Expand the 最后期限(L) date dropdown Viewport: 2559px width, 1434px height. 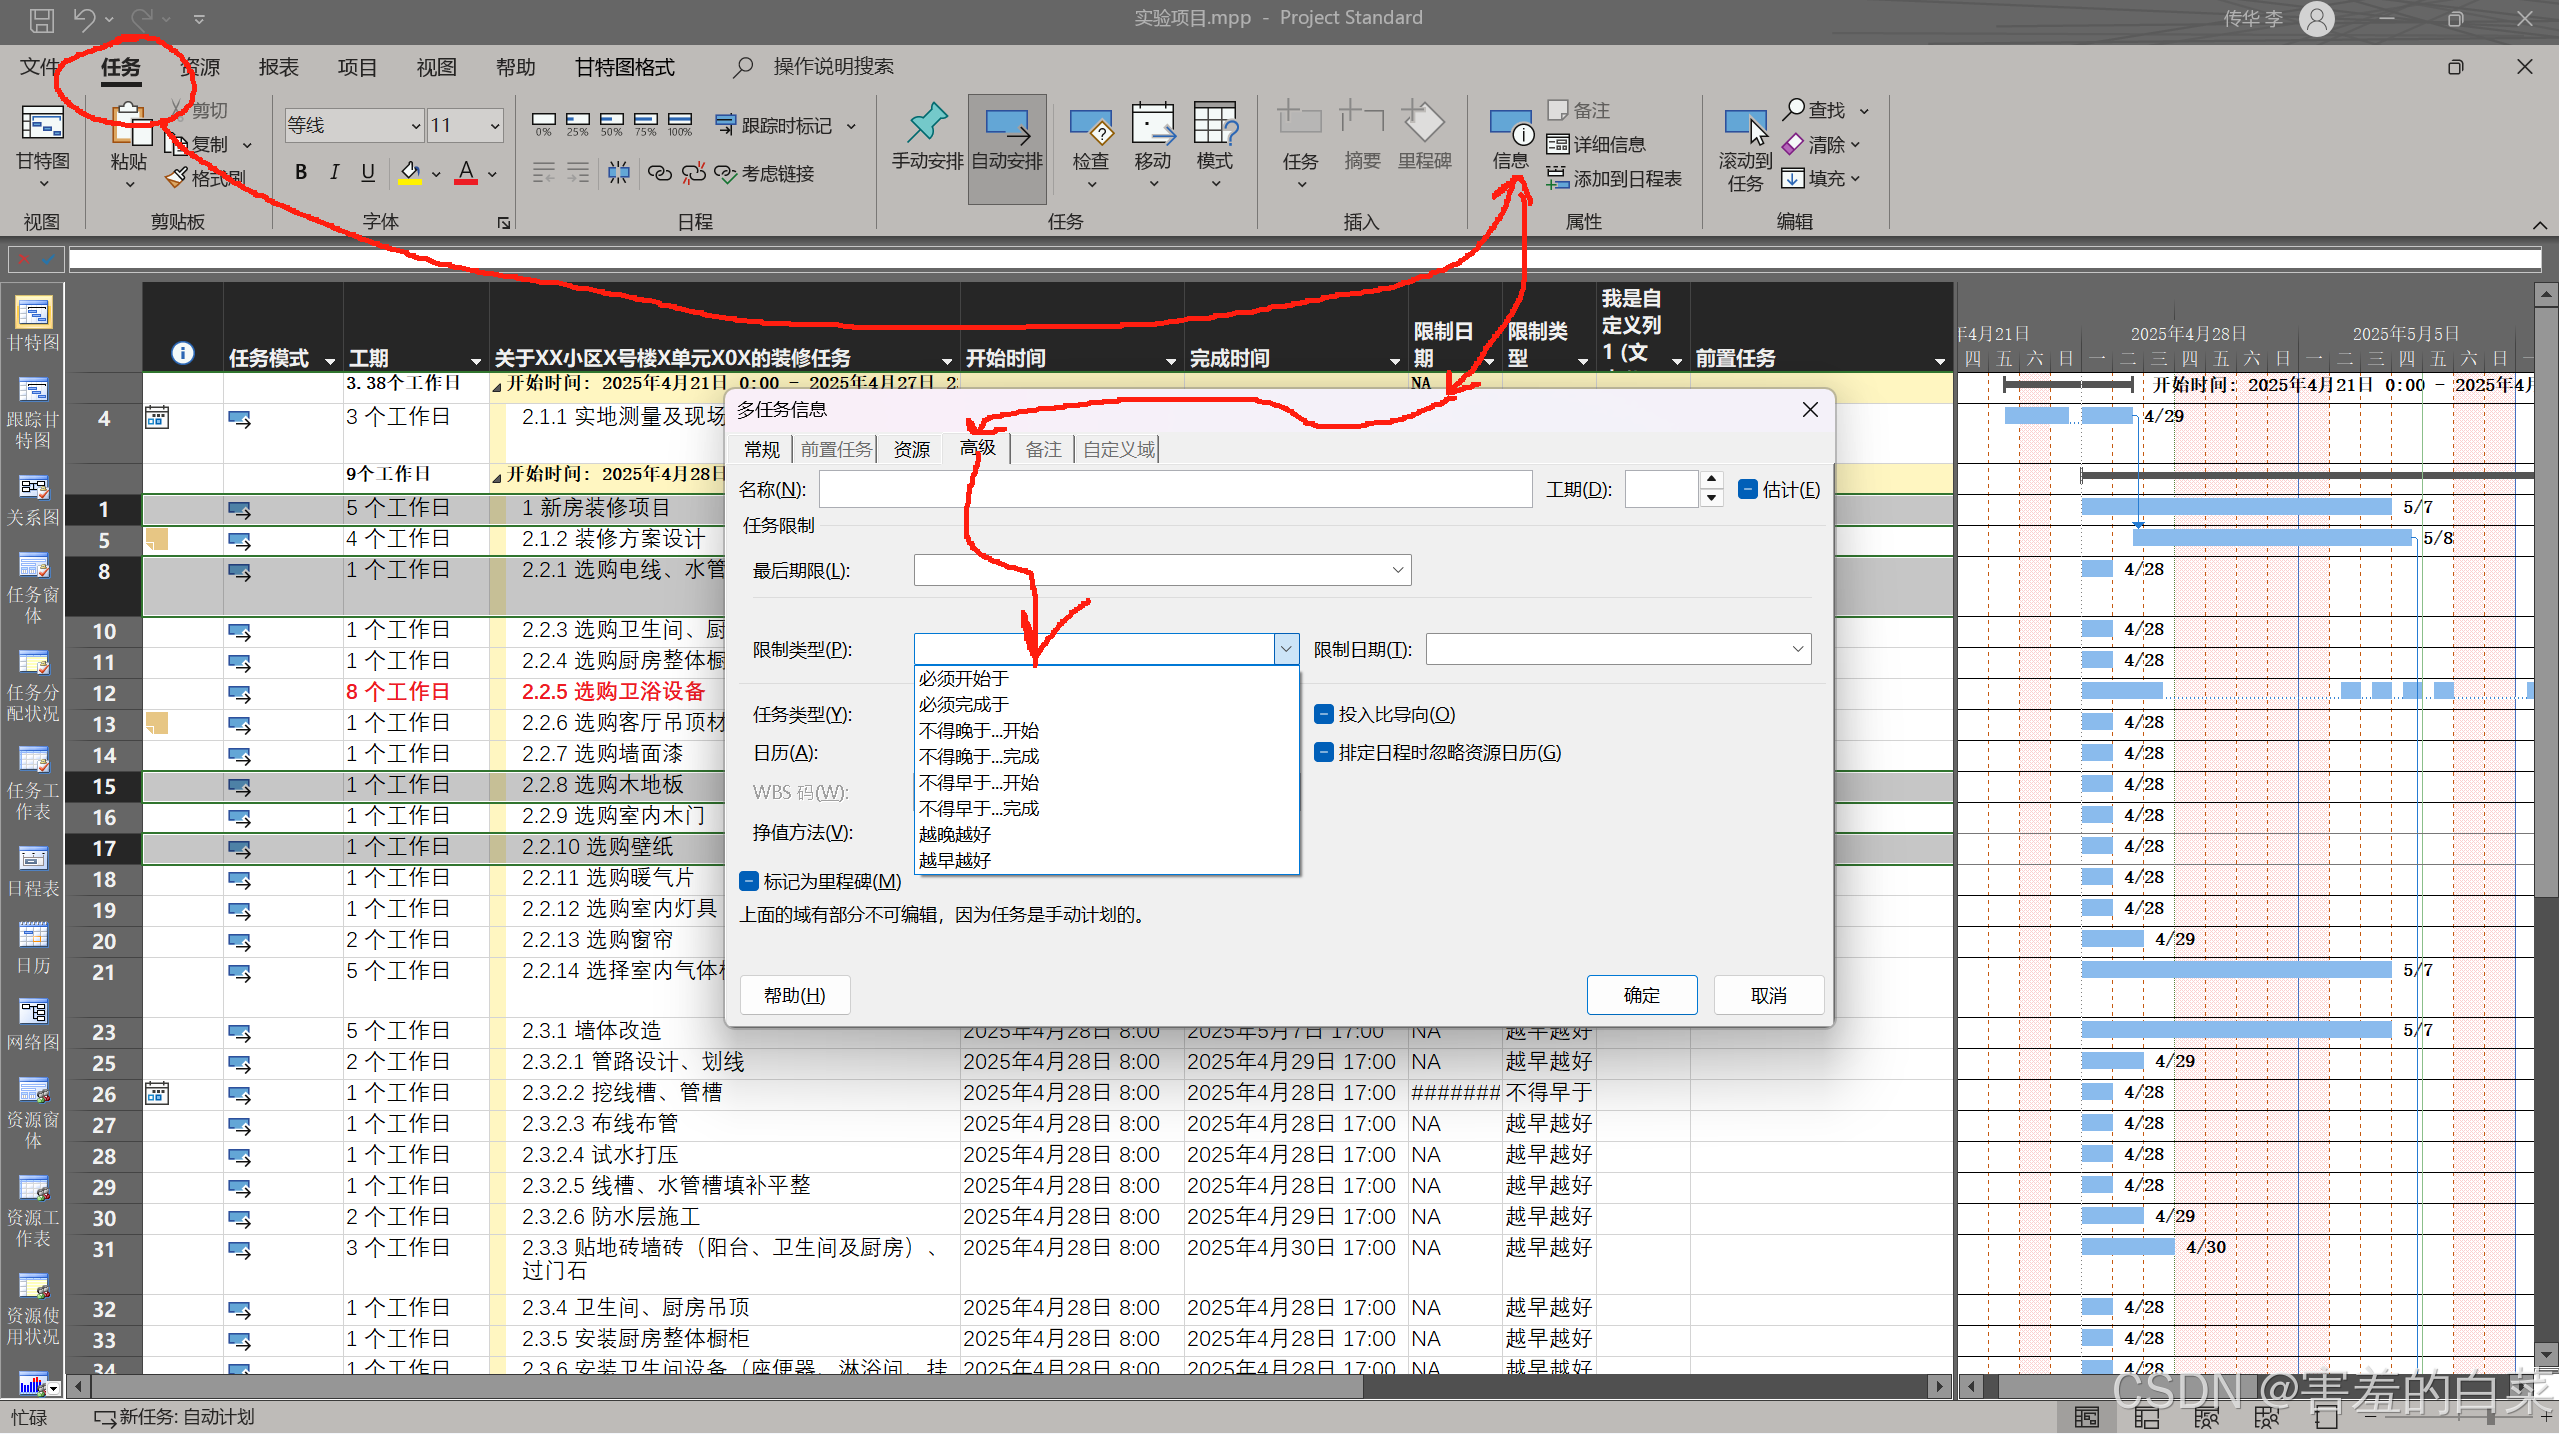point(1397,570)
